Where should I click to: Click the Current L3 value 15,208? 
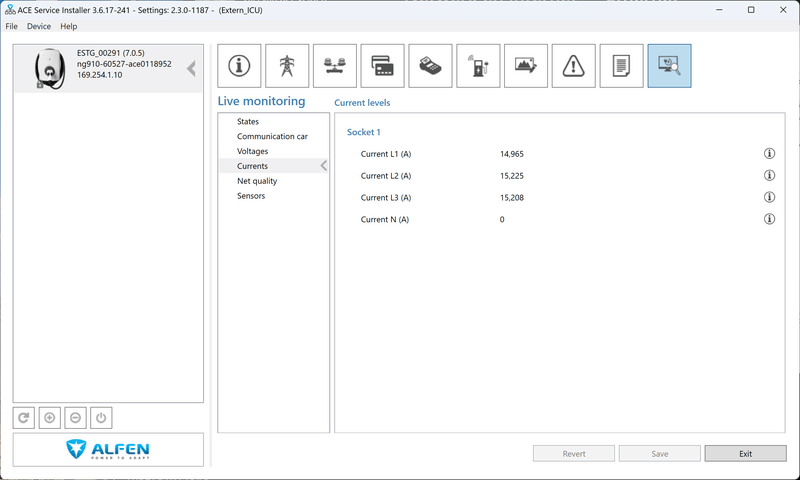pos(512,197)
